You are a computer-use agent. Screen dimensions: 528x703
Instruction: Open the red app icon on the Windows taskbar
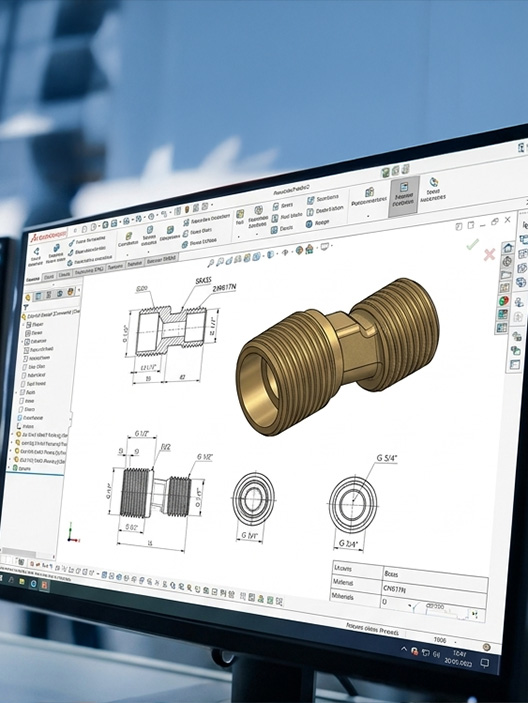pos(44,585)
